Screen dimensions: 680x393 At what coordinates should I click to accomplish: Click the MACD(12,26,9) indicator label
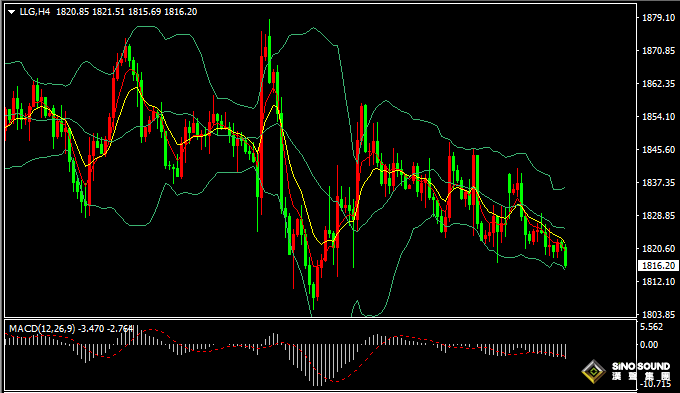(42, 329)
